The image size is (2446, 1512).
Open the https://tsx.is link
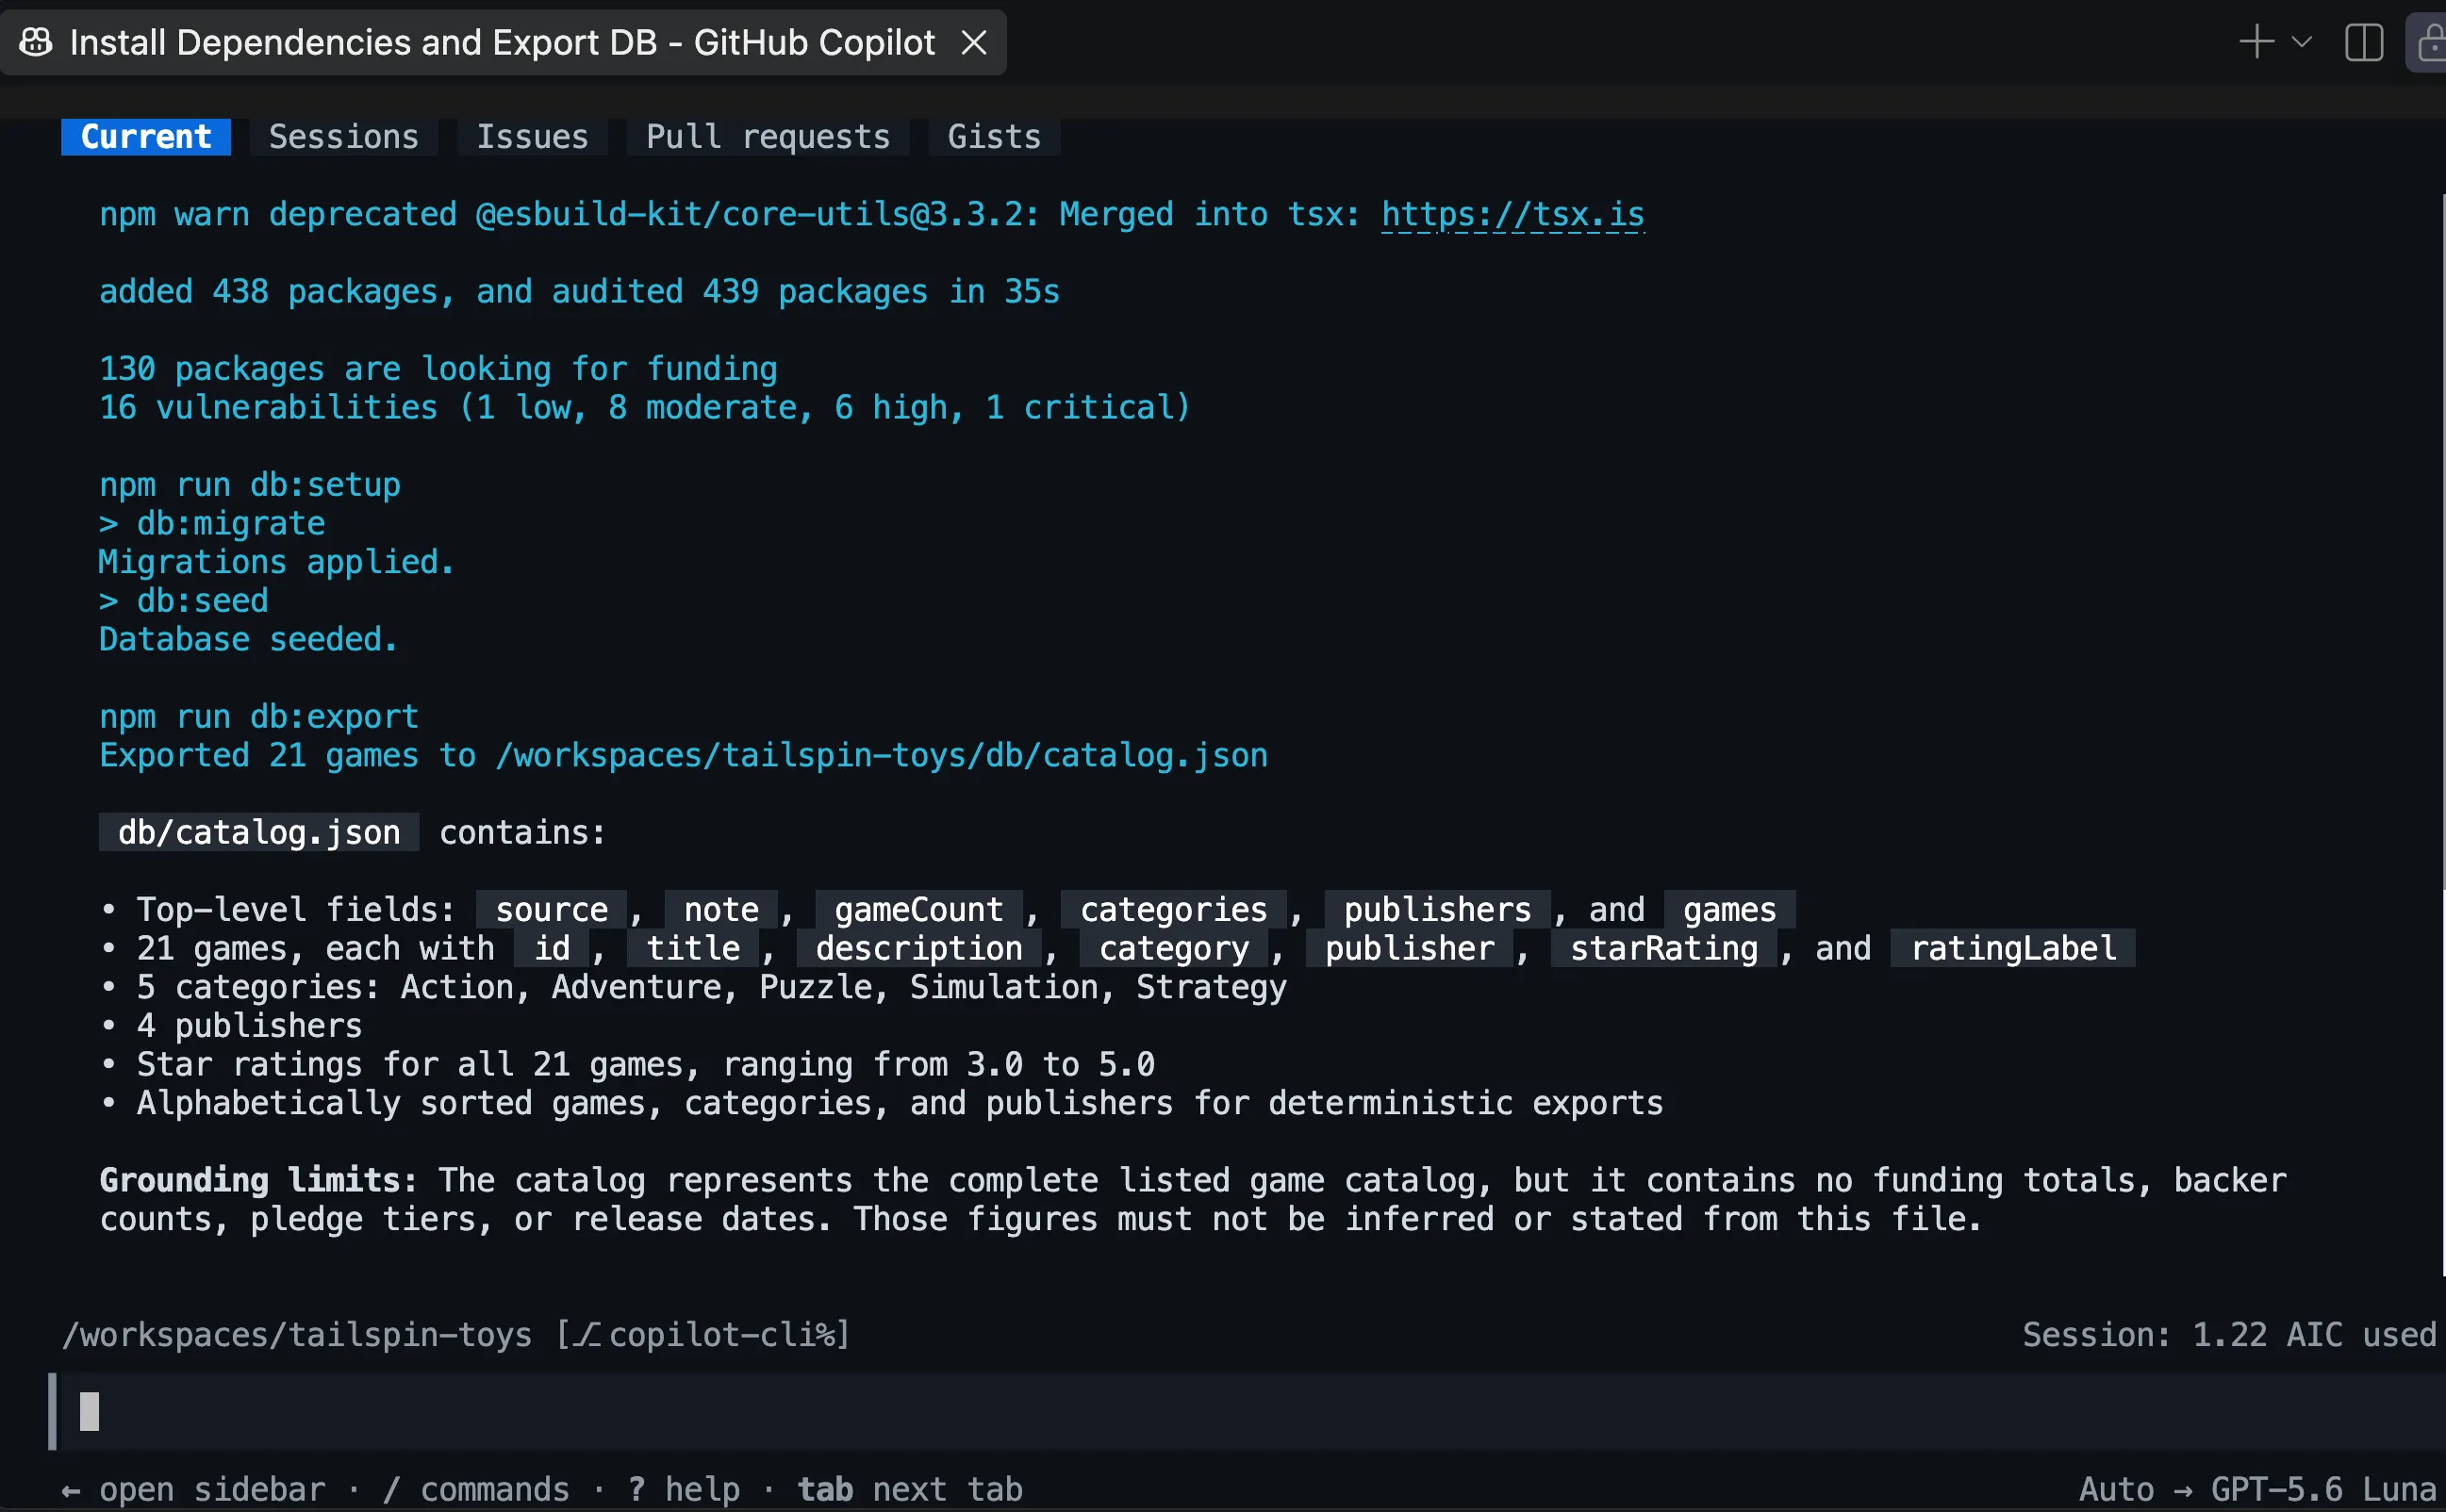coord(1513,214)
